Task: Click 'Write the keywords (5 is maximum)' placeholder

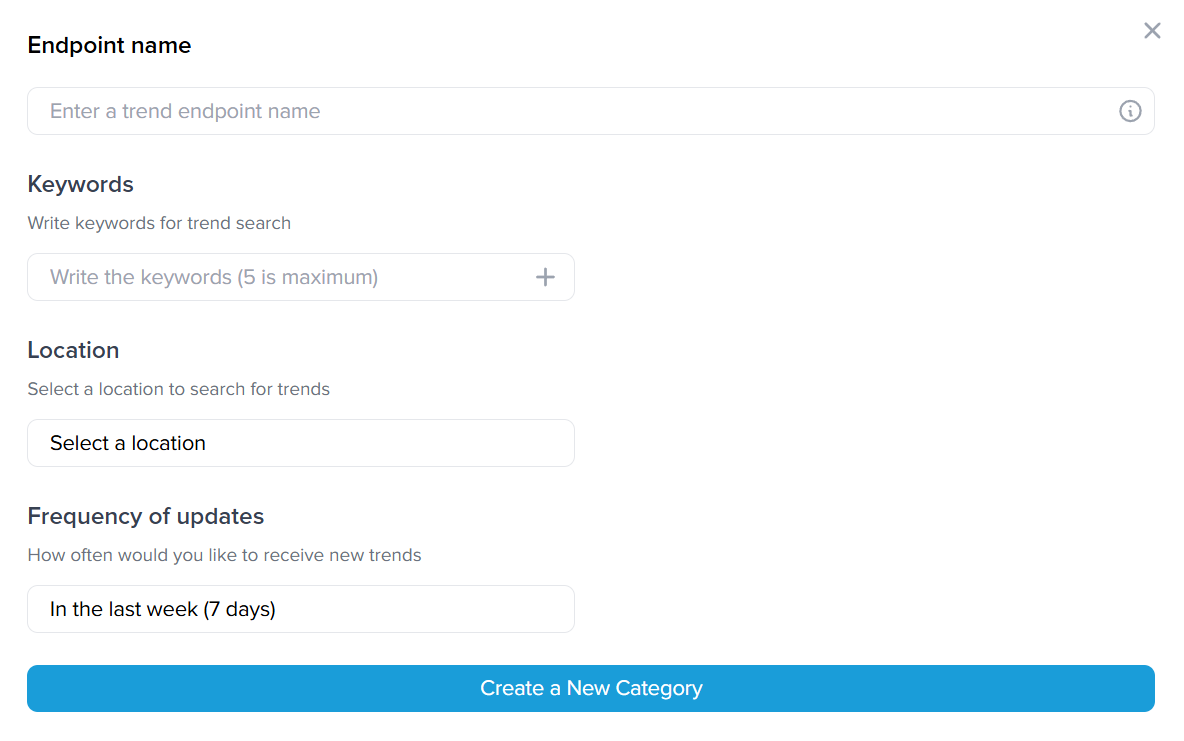Action: 214,277
